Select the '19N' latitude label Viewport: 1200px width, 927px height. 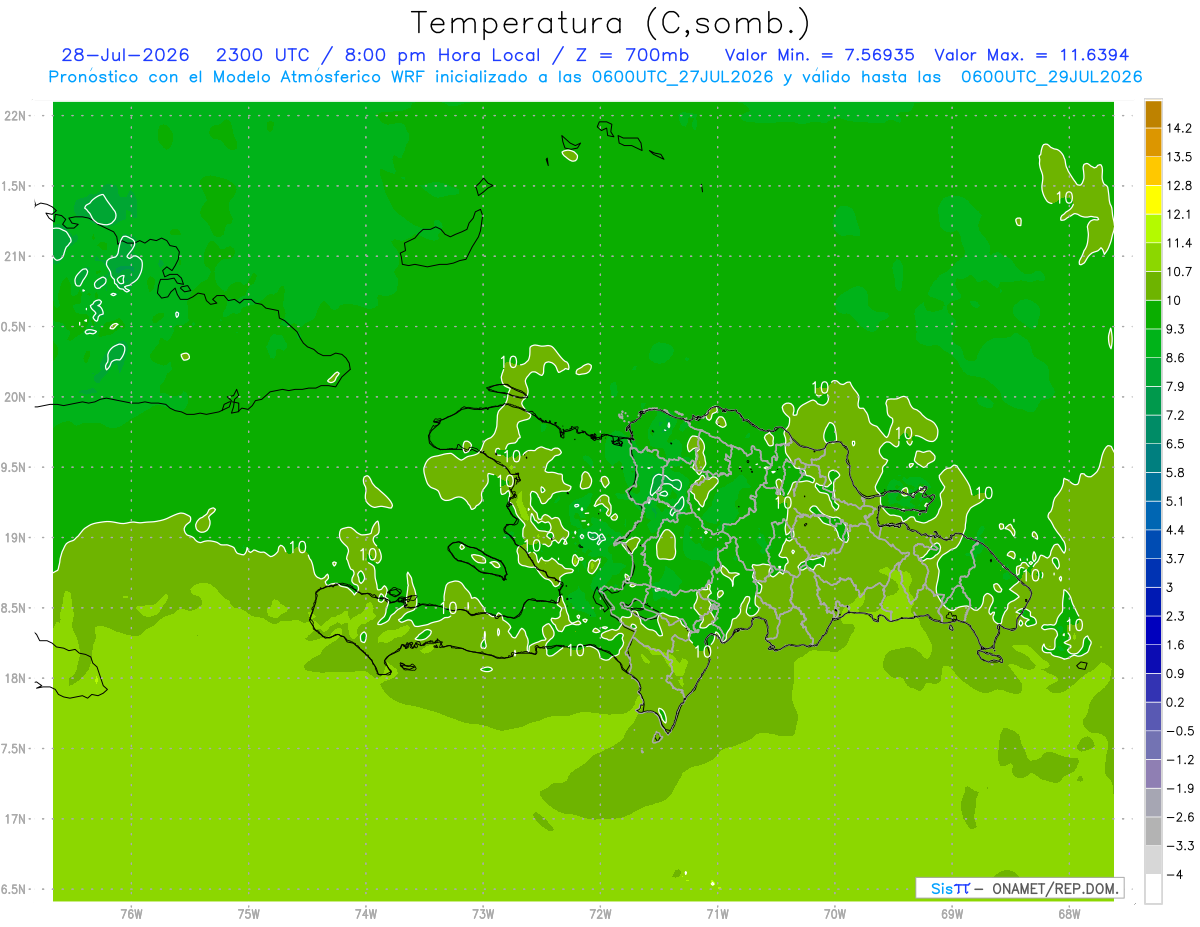[14, 538]
